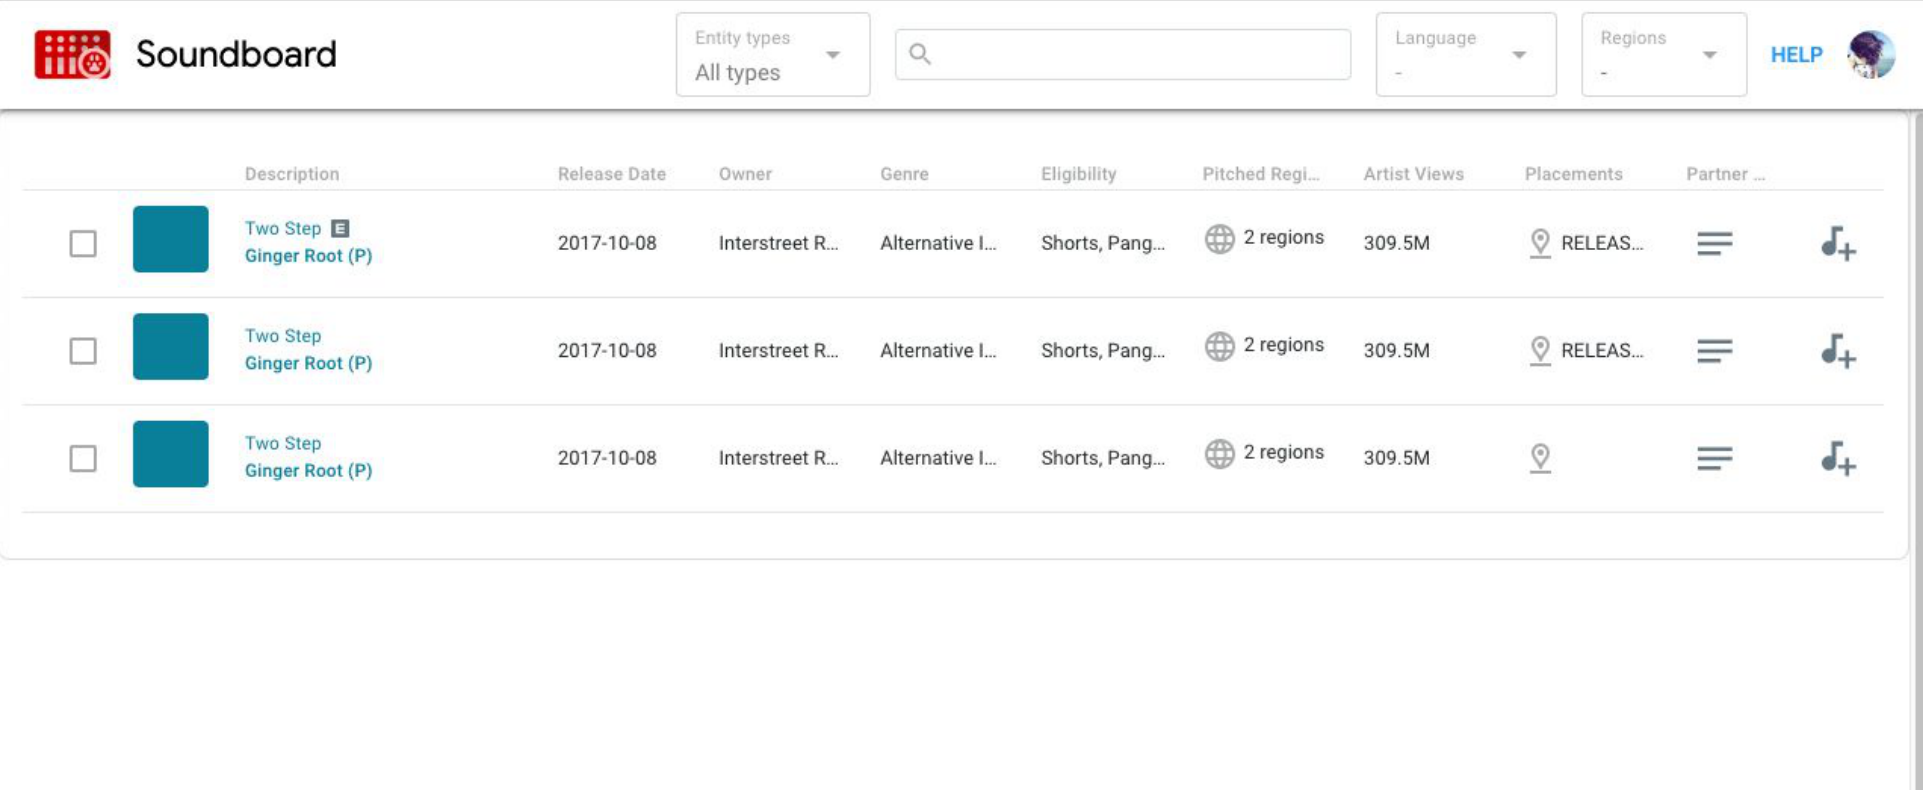
Task: Click the Artist Views column header
Action: 1413,174
